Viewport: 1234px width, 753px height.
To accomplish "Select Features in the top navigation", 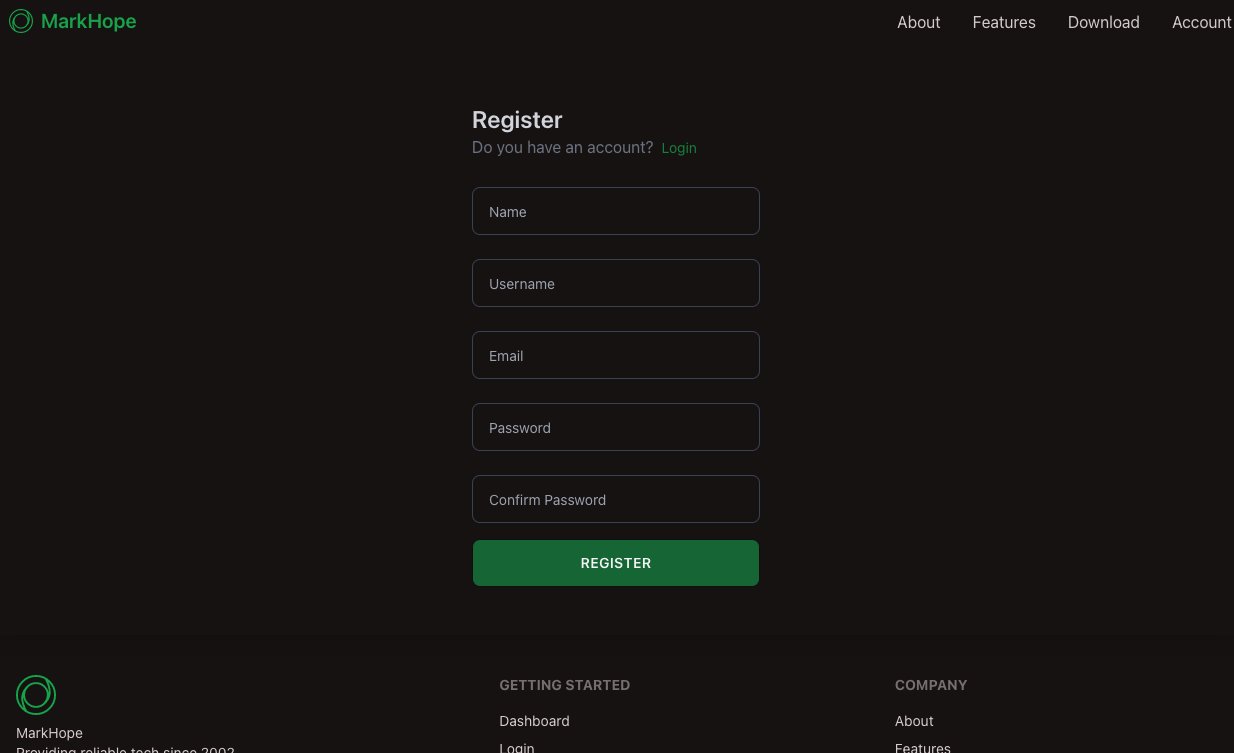I will (x=1004, y=22).
